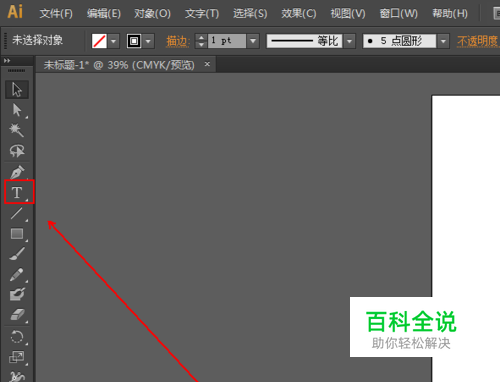Open the stroke color dropdown arrow
This screenshot has width=500, height=382.
click(x=149, y=41)
